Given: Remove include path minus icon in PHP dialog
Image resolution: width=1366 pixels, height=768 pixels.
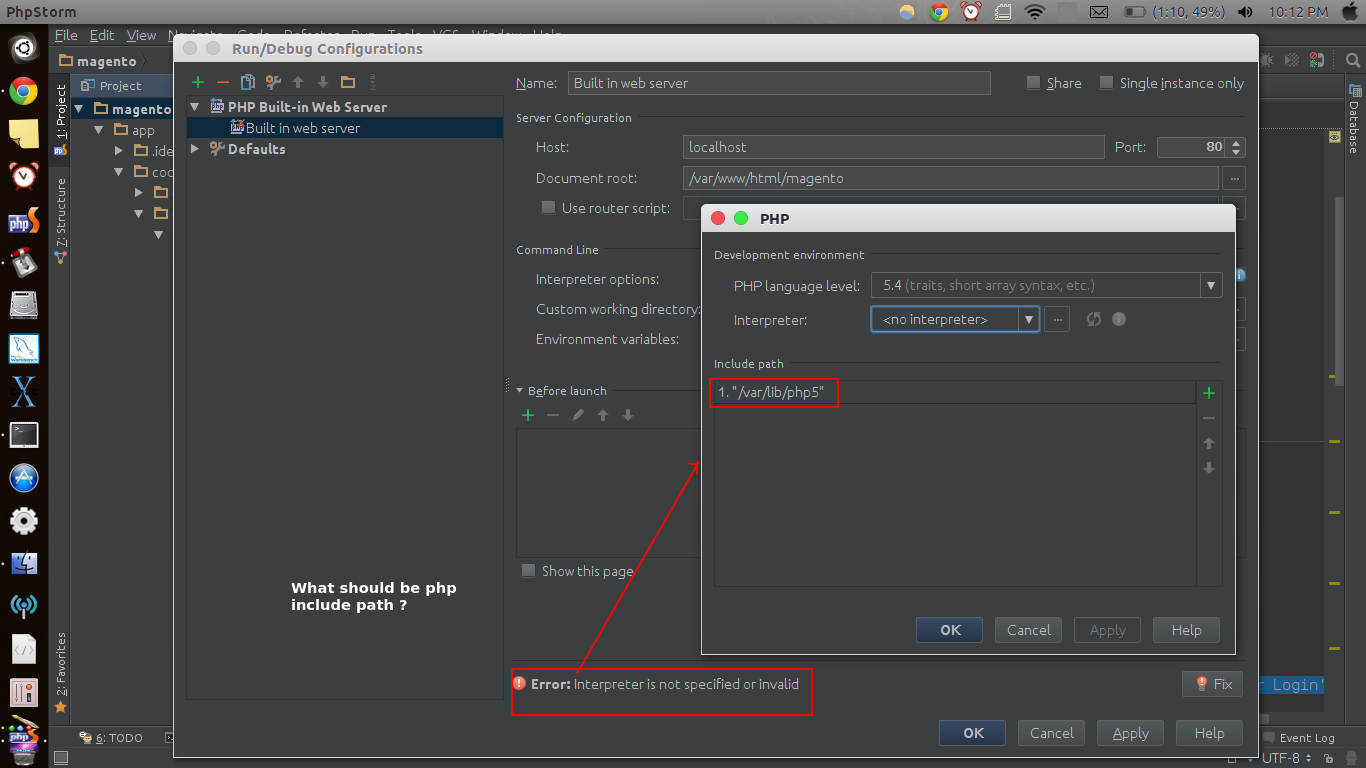Looking at the screenshot, I should pyautogui.click(x=1209, y=418).
